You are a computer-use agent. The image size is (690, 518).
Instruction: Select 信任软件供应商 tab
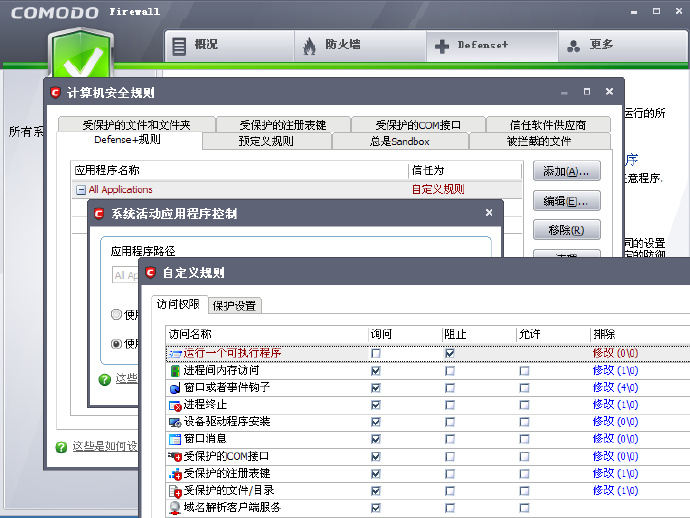click(x=548, y=125)
